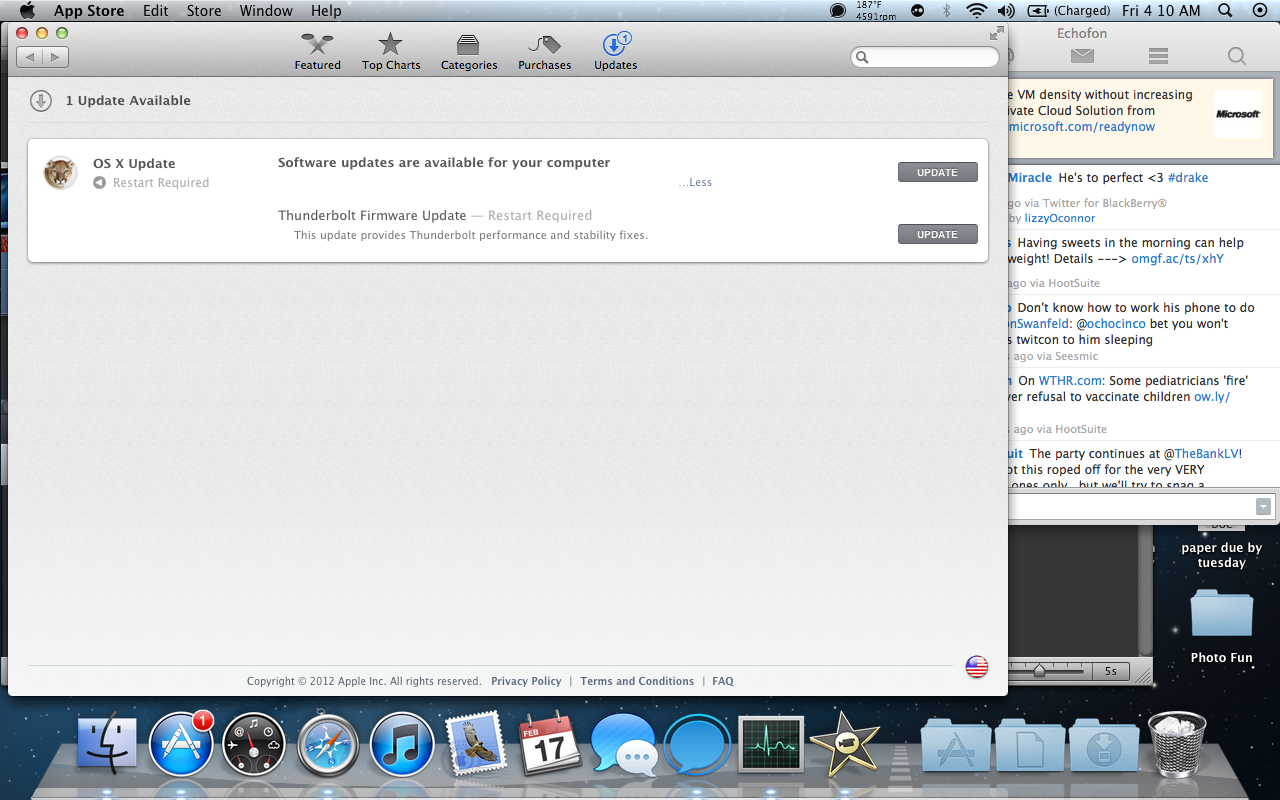Open the Applications folder stack in Dock
Image resolution: width=1280 pixels, height=800 pixels.
click(955, 745)
